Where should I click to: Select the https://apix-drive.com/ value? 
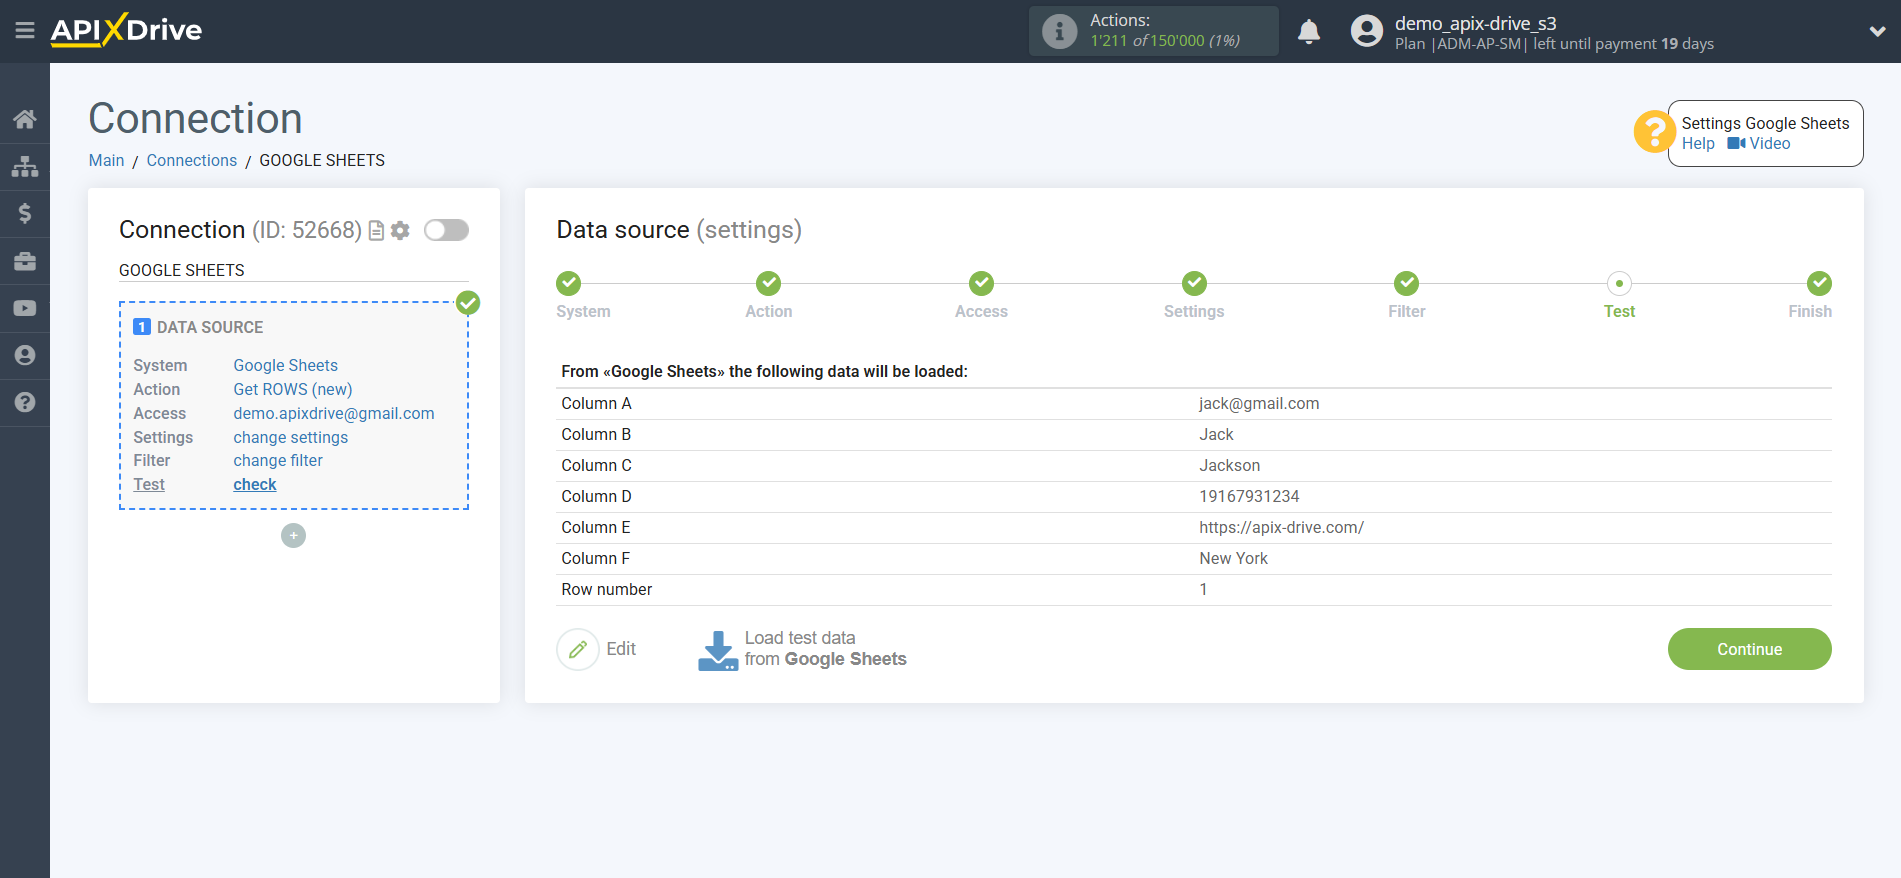pos(1281,528)
